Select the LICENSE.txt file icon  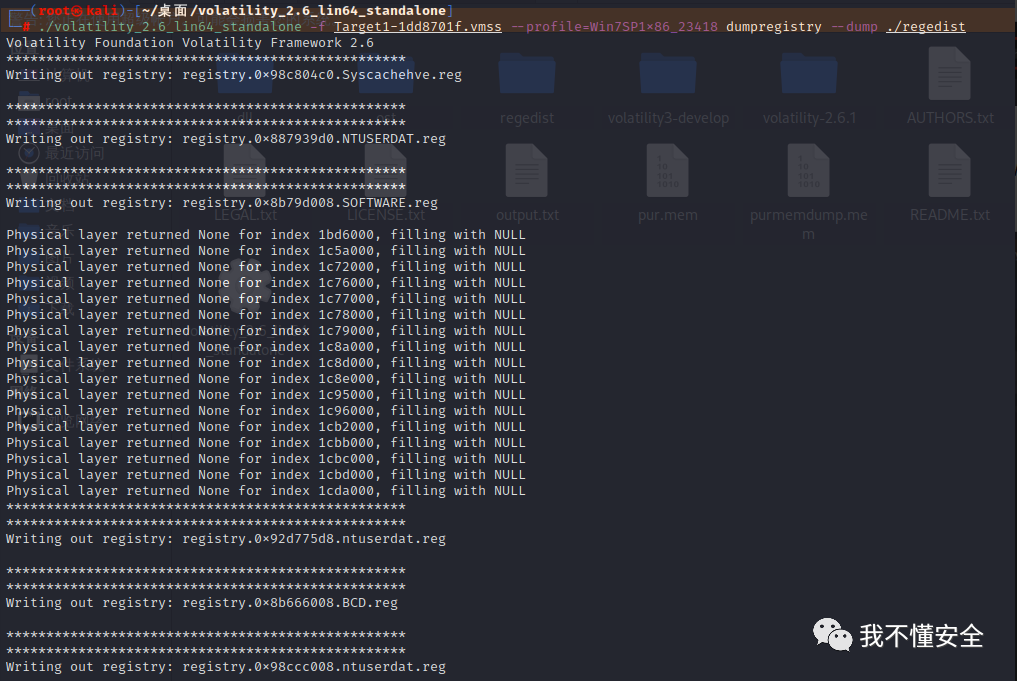click(x=385, y=171)
